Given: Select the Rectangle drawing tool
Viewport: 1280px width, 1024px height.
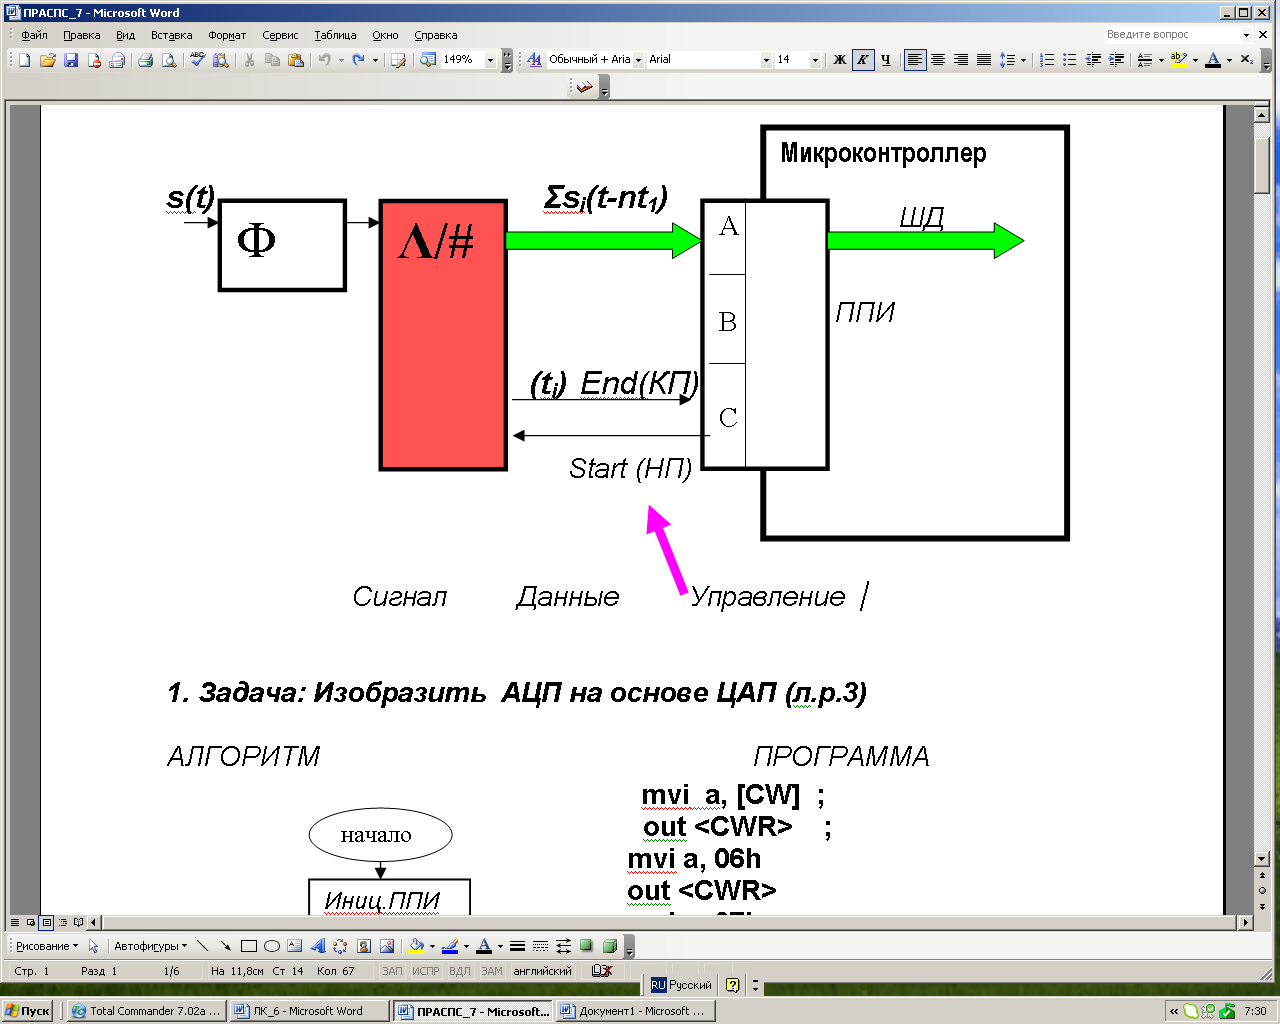Looking at the screenshot, I should (x=249, y=946).
